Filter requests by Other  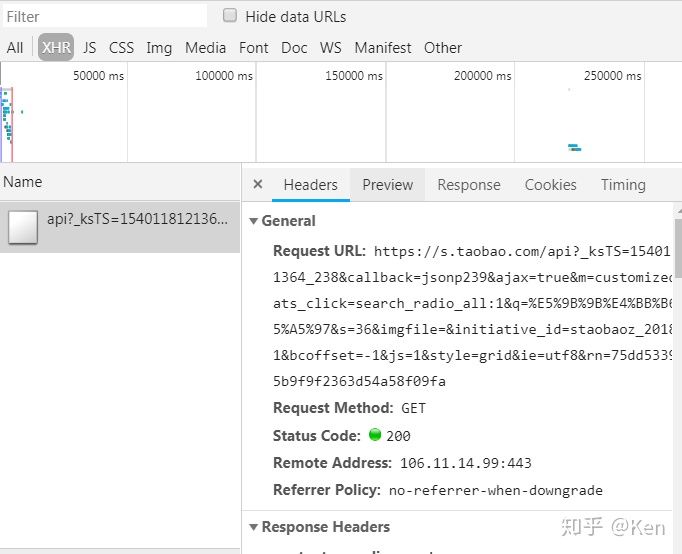(x=443, y=47)
